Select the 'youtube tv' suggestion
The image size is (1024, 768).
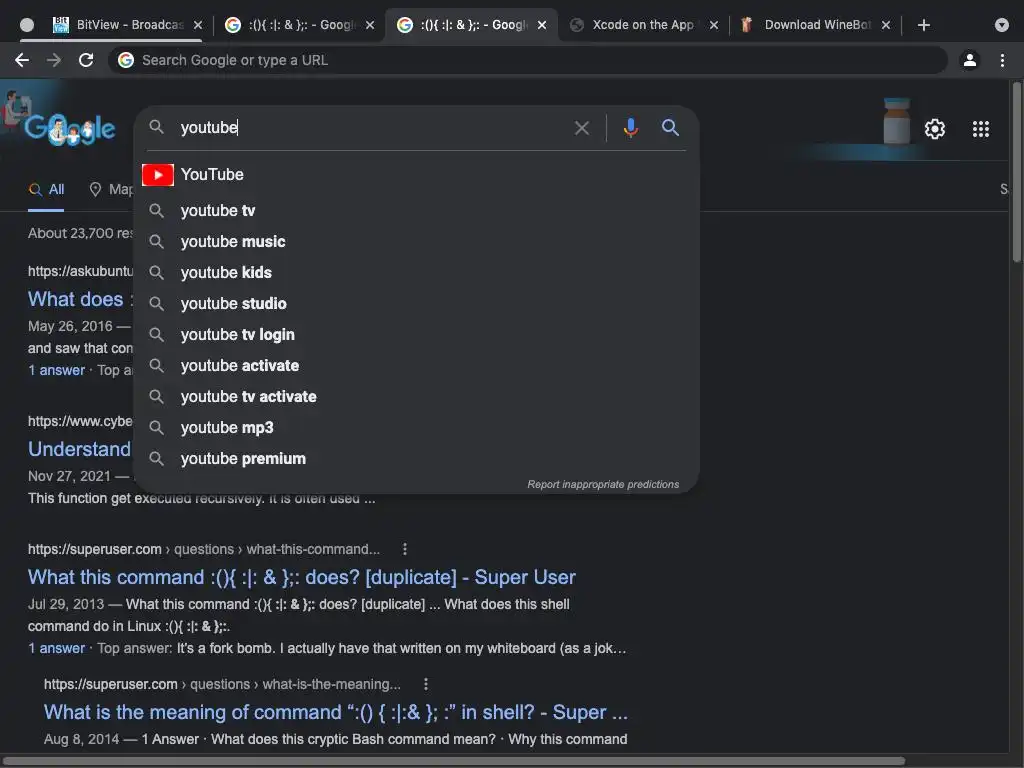coord(417,210)
